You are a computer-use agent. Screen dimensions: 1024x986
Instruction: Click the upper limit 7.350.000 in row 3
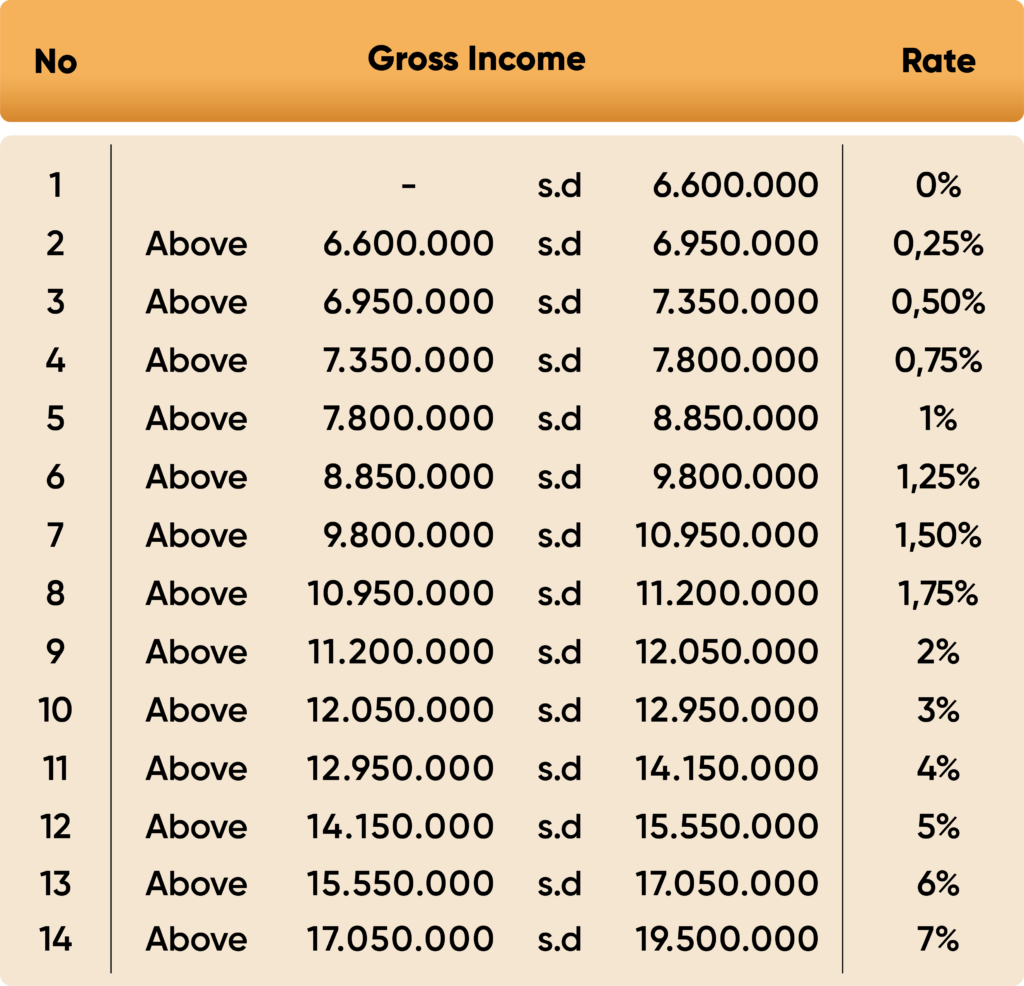(735, 303)
